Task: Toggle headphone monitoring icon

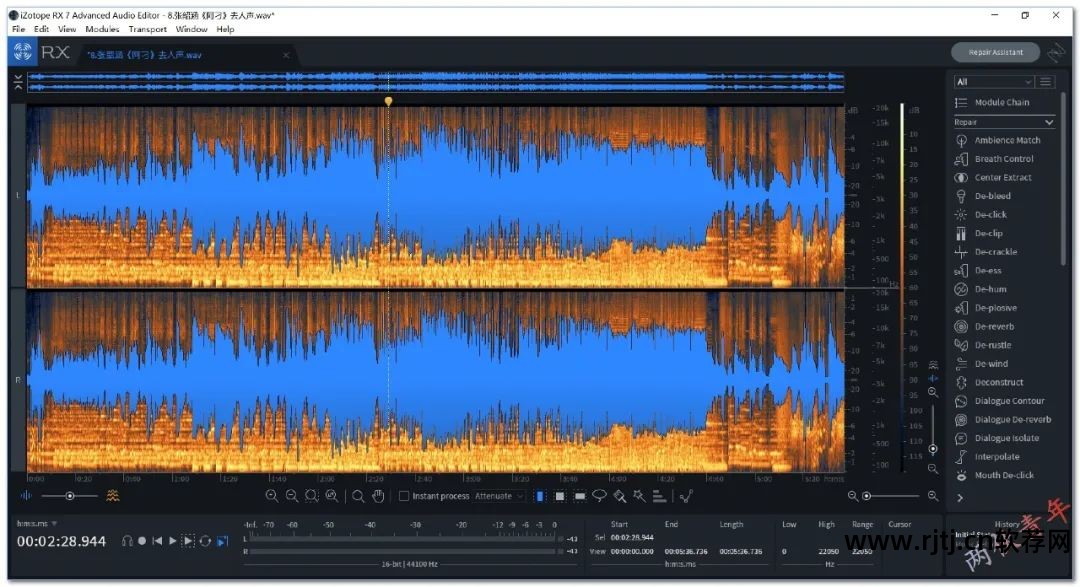Action: (127, 541)
